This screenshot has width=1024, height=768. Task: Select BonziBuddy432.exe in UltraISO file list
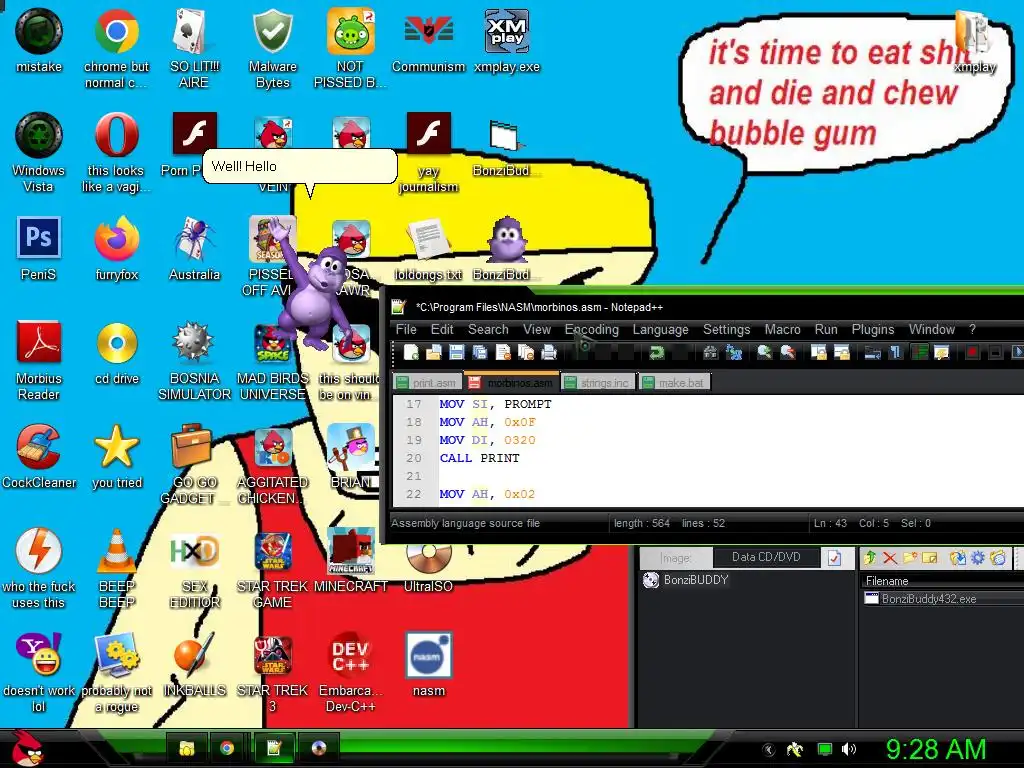pos(920,599)
